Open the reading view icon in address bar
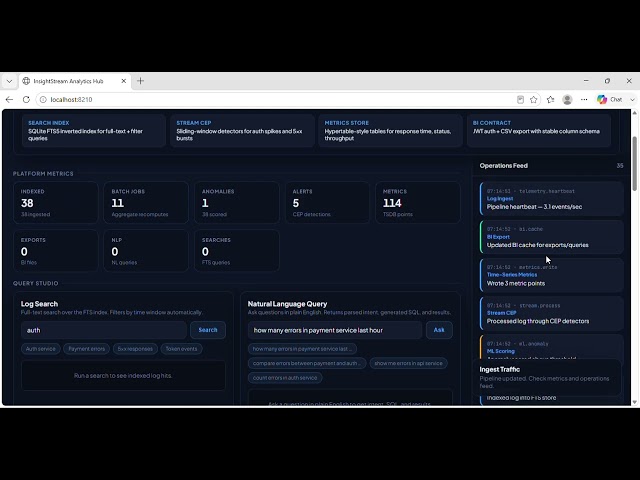 click(x=520, y=100)
